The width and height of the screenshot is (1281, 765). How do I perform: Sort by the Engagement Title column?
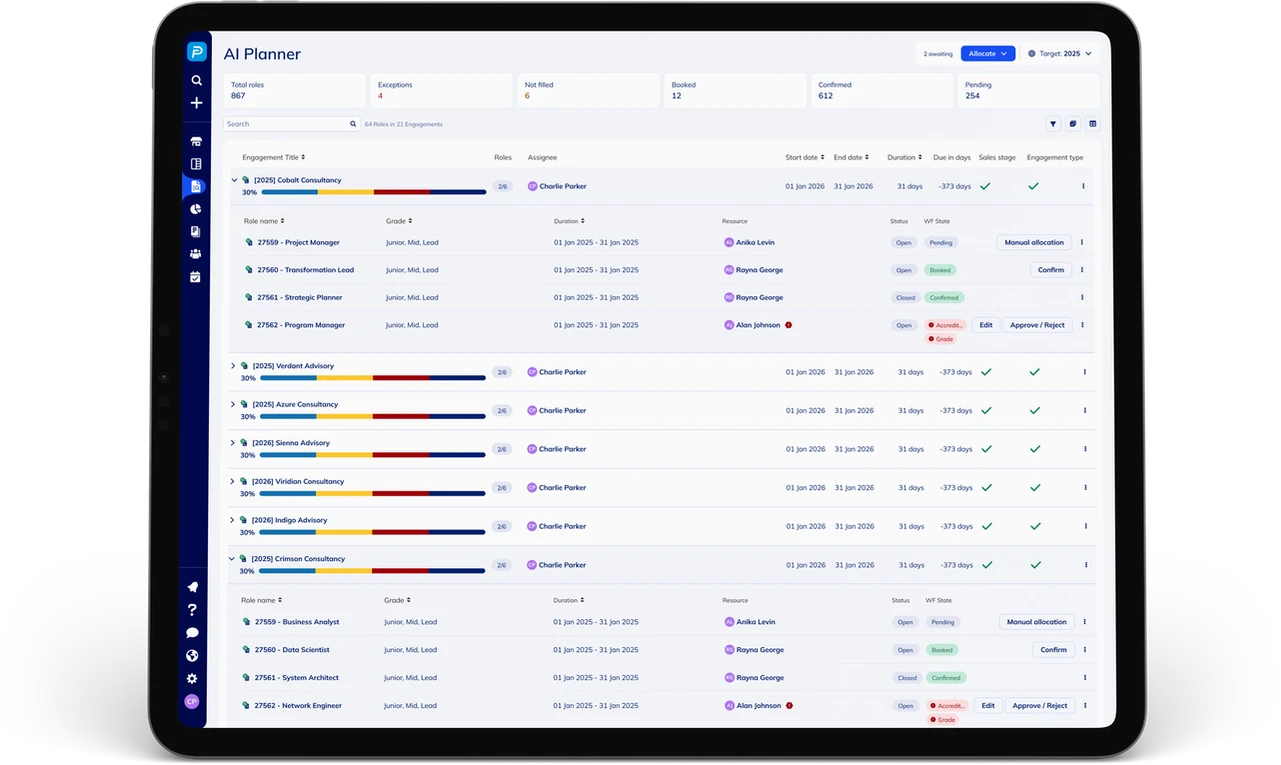click(x=273, y=157)
